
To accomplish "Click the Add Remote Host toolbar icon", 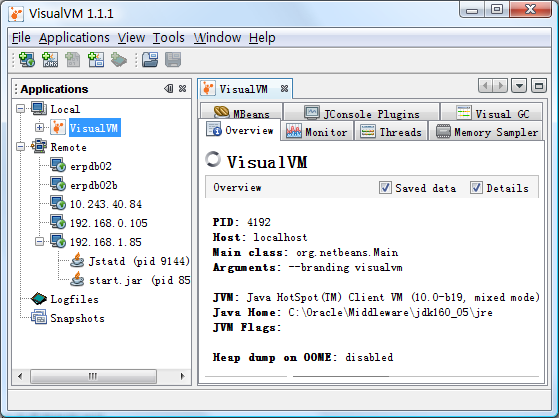I will coord(27,60).
